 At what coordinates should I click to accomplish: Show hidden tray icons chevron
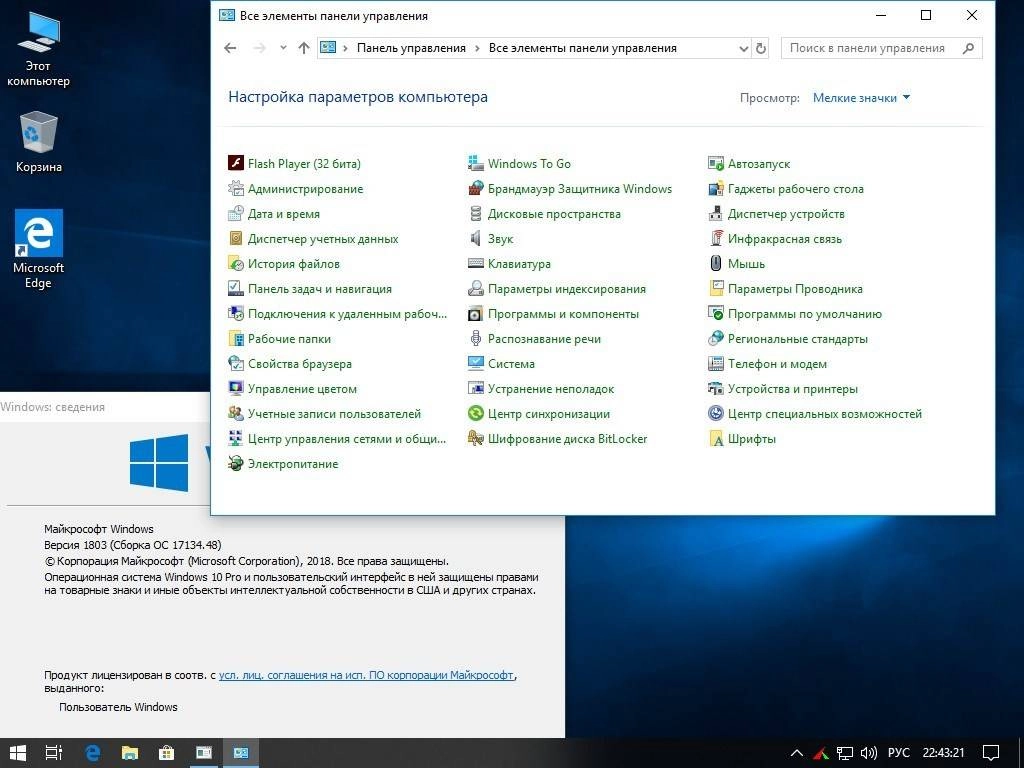(797, 753)
